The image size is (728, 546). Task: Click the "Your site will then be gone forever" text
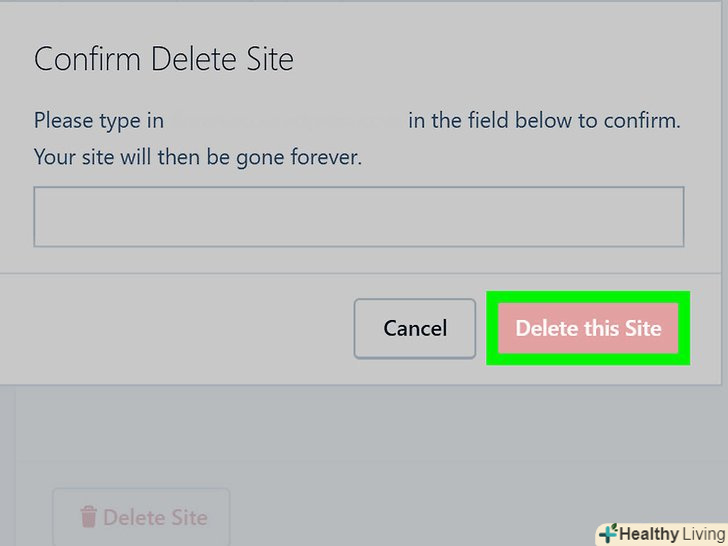pos(198,157)
